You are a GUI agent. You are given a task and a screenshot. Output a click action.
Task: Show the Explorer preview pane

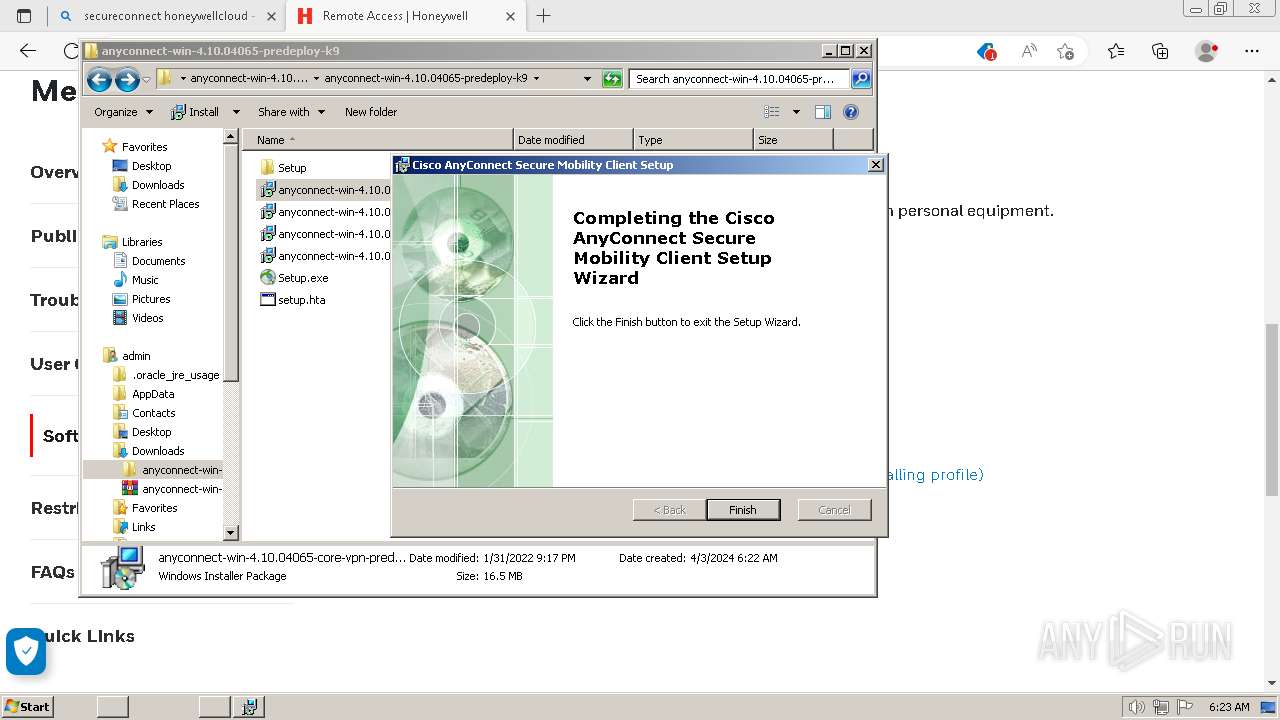[x=823, y=112]
